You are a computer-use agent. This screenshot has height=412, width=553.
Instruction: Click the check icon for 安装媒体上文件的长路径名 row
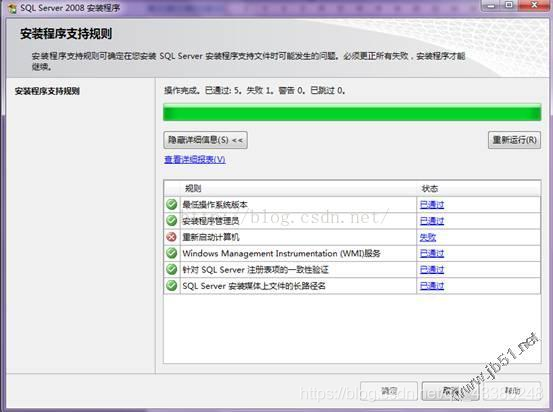(172, 285)
